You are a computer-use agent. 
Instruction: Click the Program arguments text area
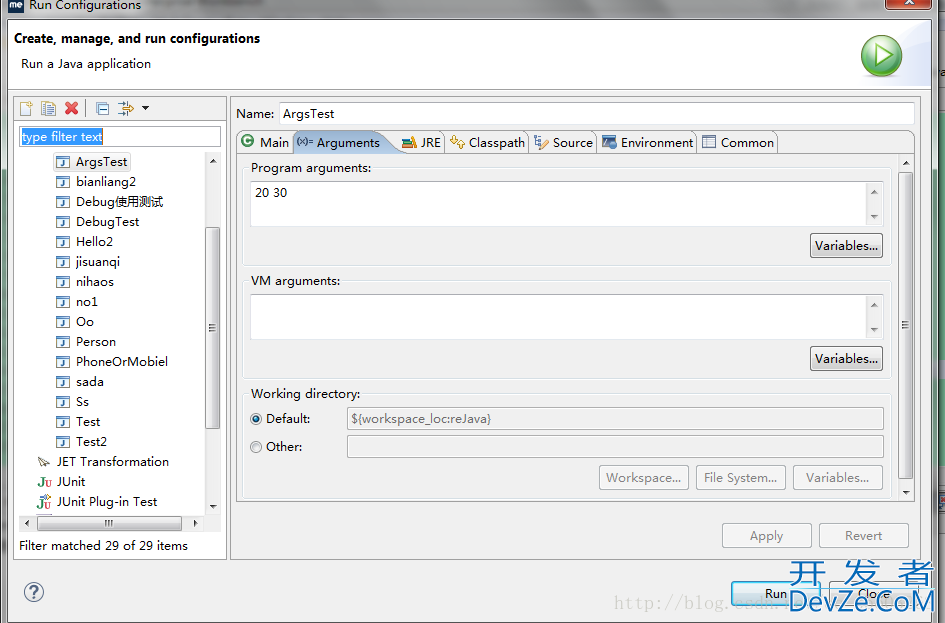click(x=559, y=204)
